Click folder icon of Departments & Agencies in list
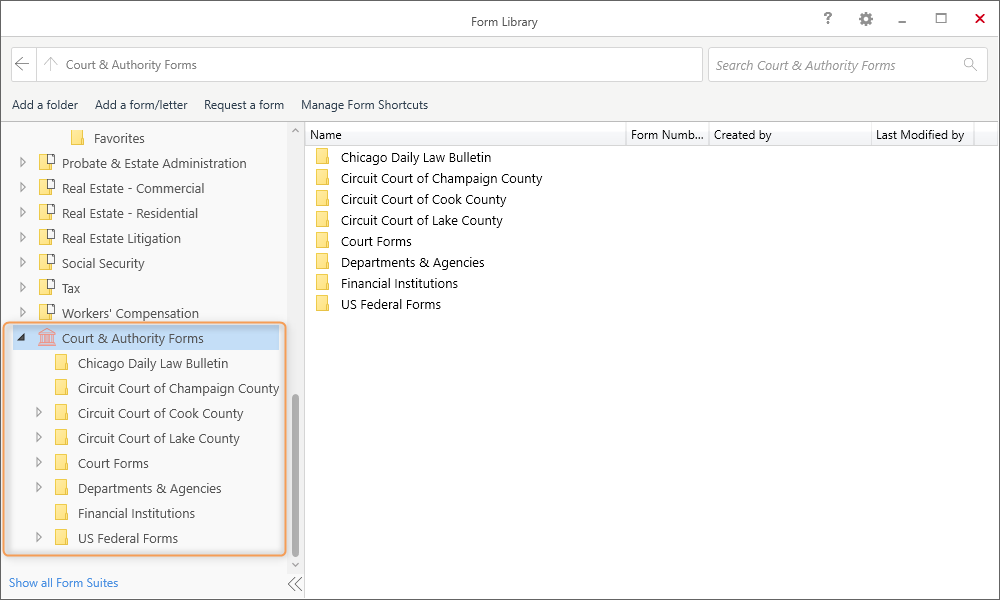 coord(323,262)
